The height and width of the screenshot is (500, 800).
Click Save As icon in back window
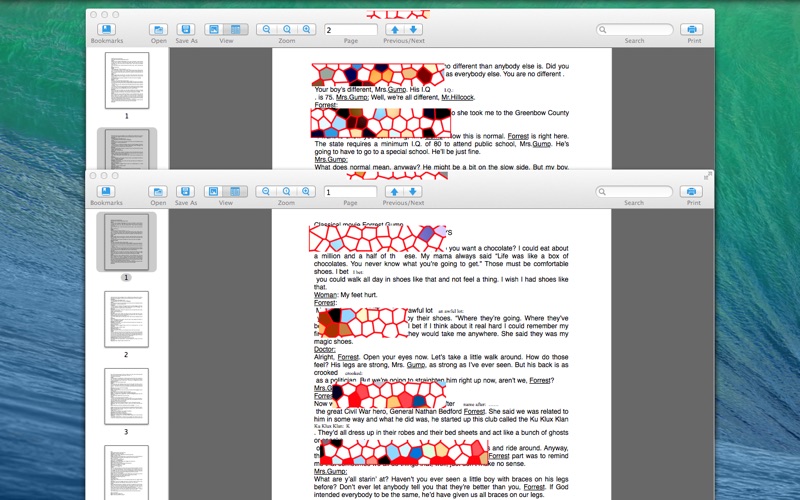[186, 30]
